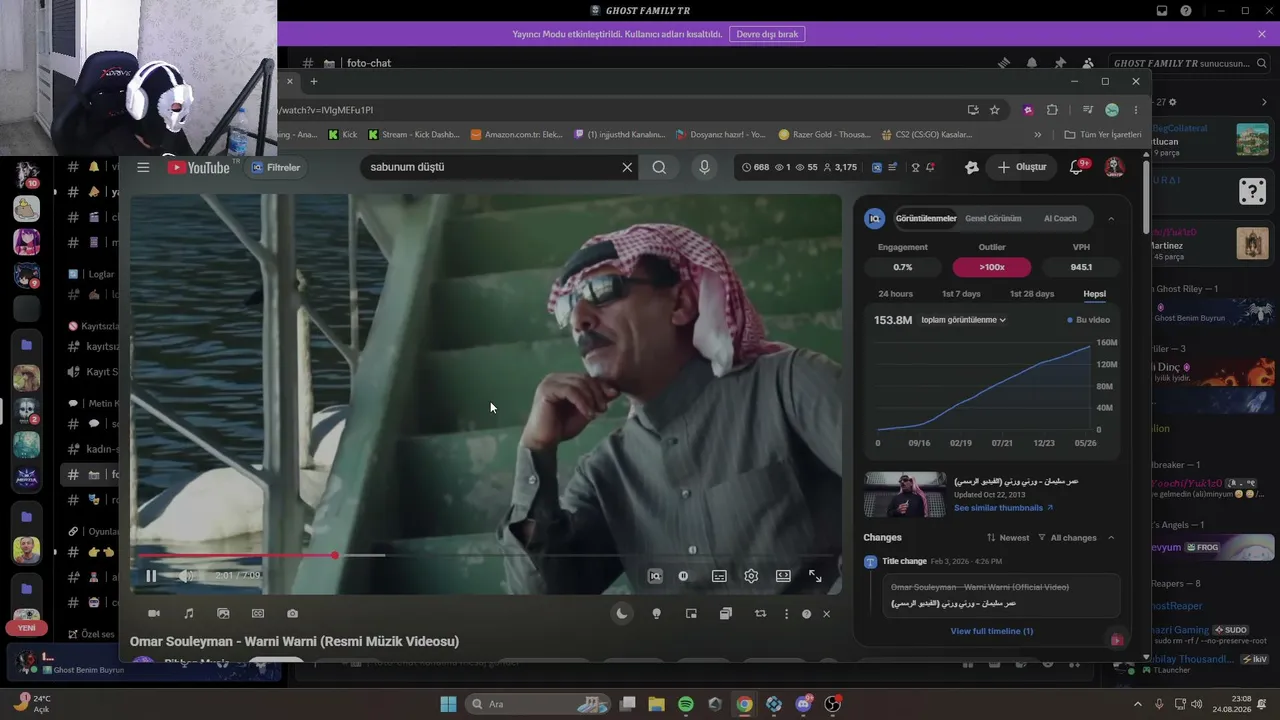Click Devre dışı bırak in Discord banner
Image resolution: width=1280 pixels, height=720 pixels.
coord(767,34)
